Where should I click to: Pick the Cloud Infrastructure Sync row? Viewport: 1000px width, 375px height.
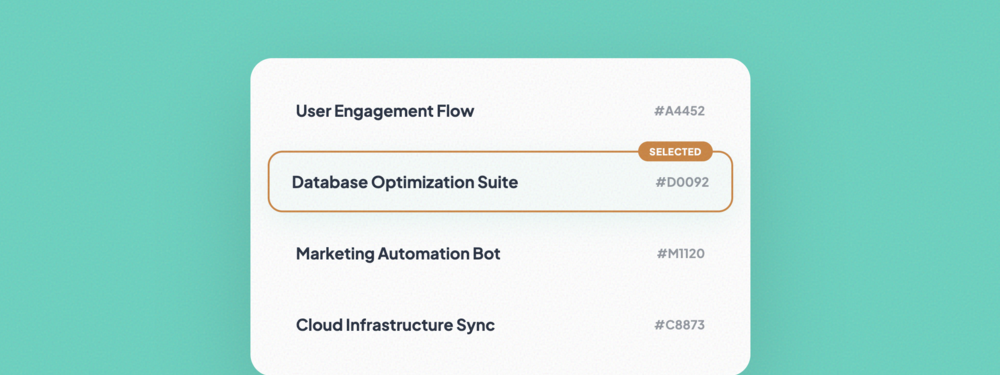pyautogui.click(x=500, y=325)
